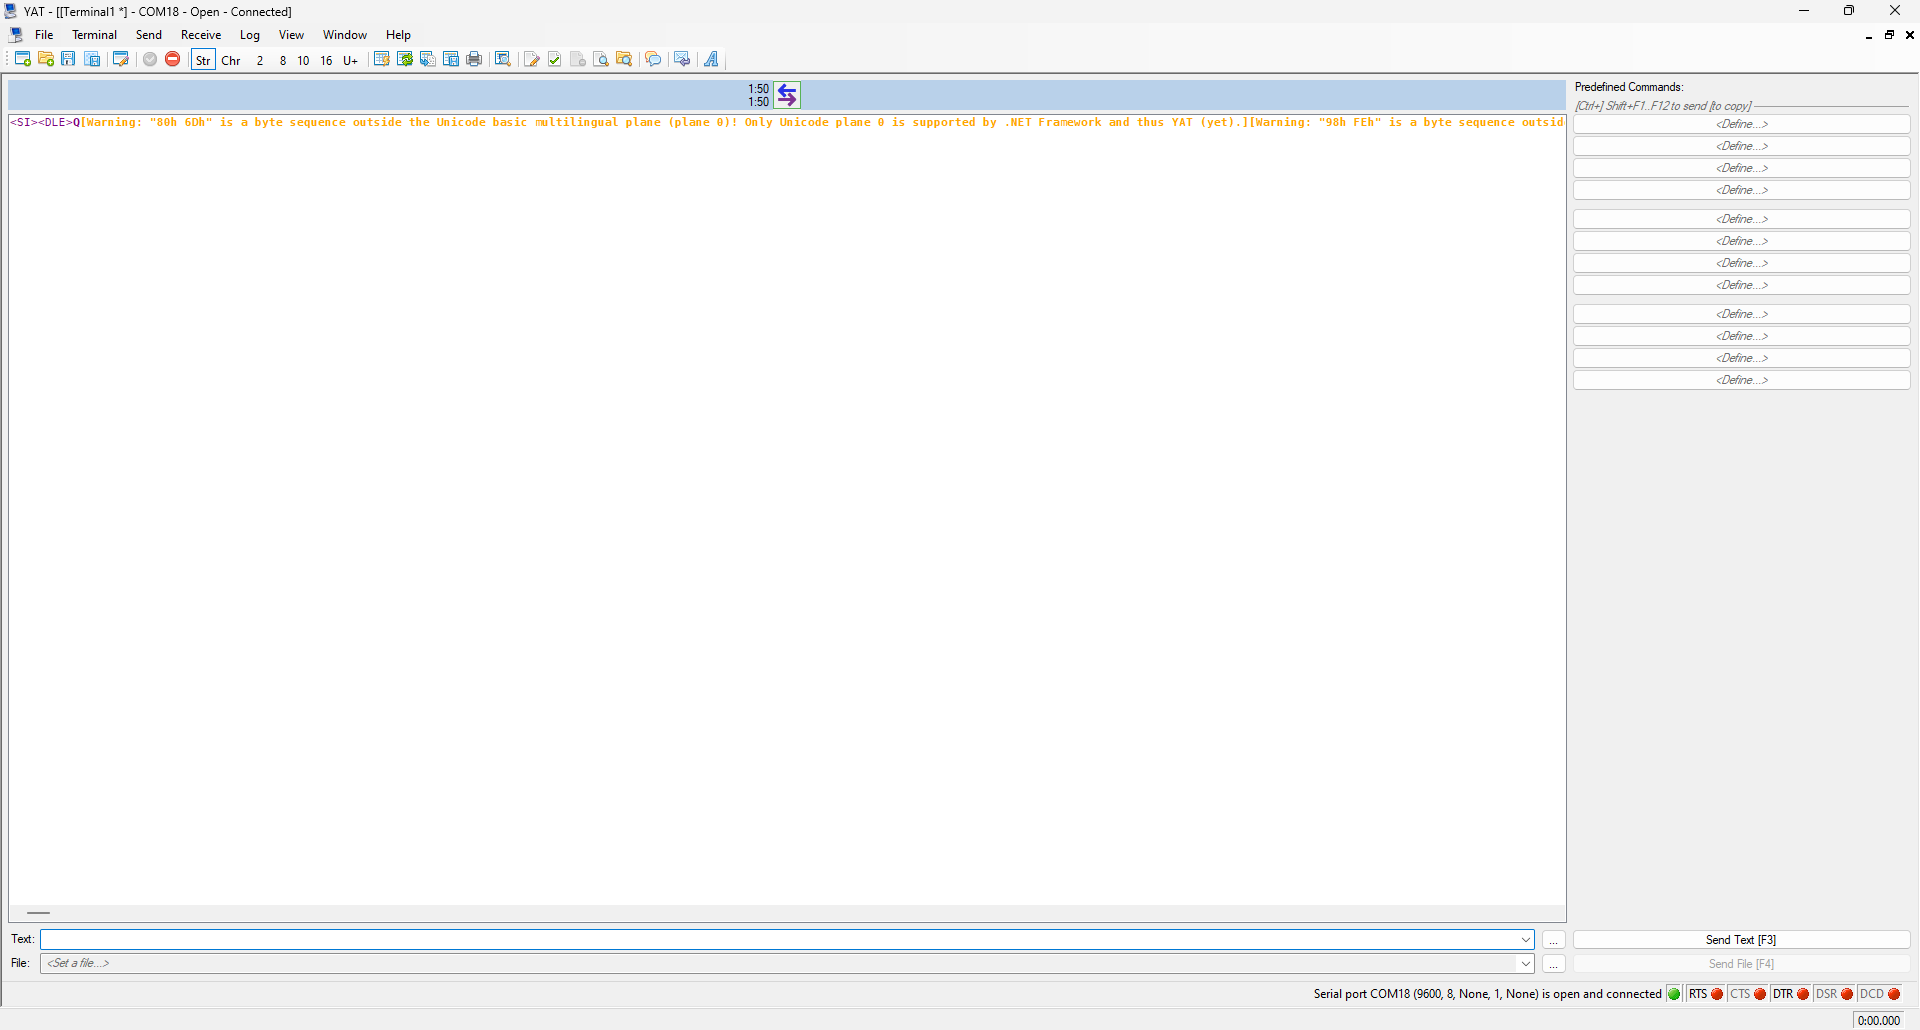This screenshot has width=1920, height=1030.
Task: Print the monitor using printer icon
Action: point(474,59)
